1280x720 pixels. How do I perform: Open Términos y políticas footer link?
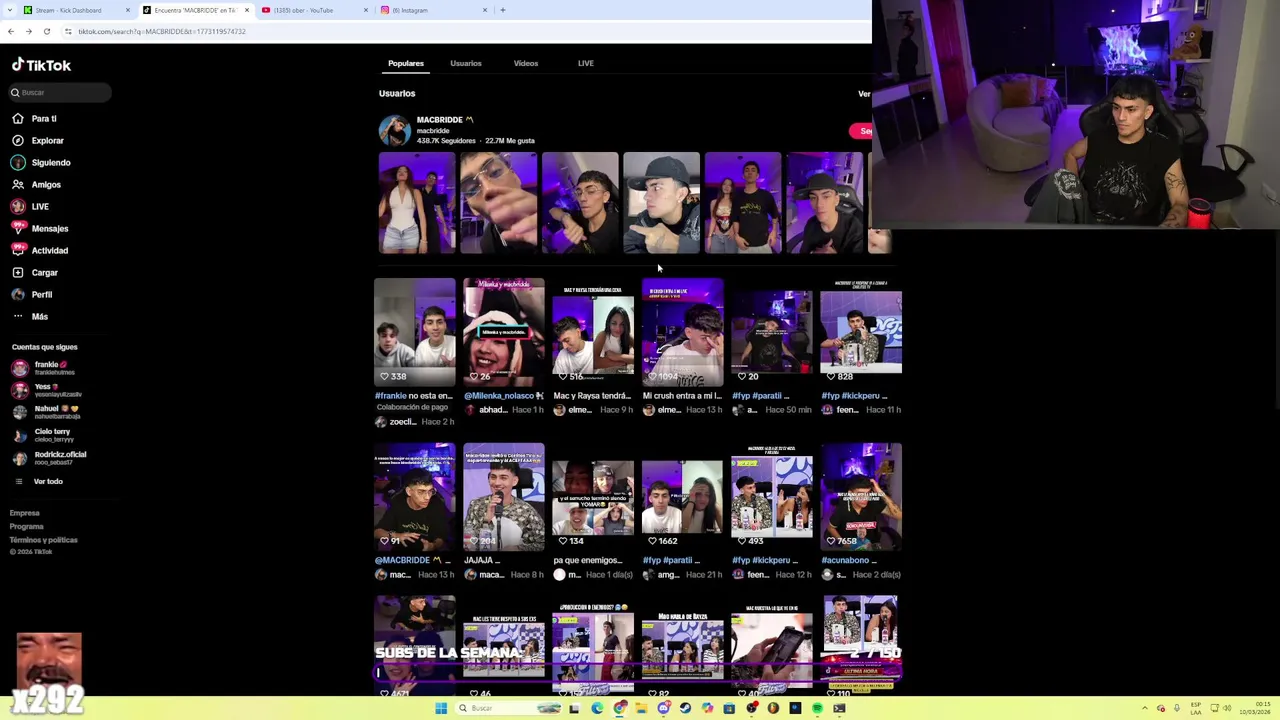pos(44,540)
